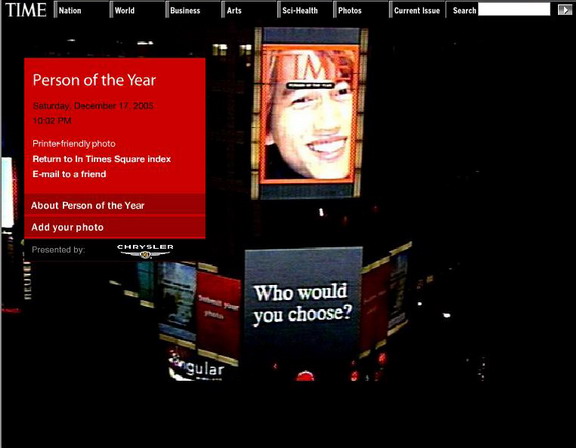Select the Arts navigation tab
The width and height of the screenshot is (576, 448).
pyautogui.click(x=234, y=10)
